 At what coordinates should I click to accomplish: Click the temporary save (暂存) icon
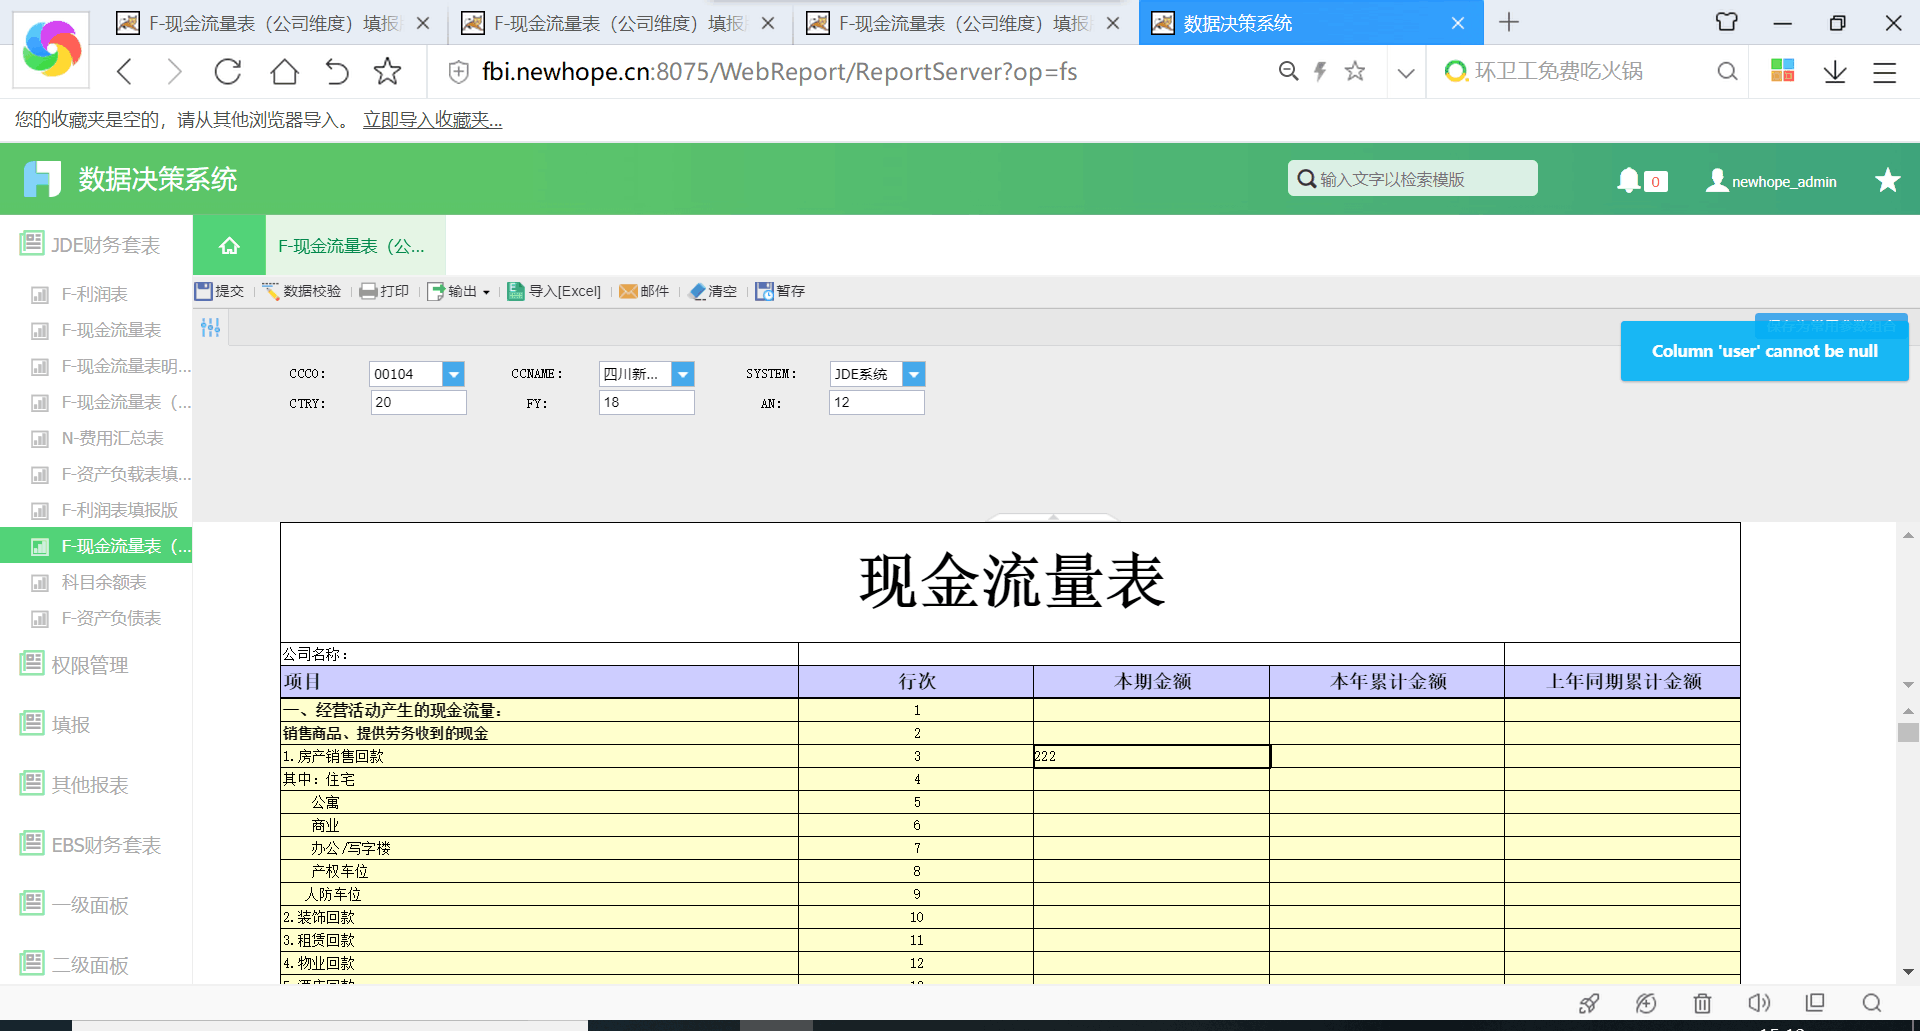coord(765,291)
